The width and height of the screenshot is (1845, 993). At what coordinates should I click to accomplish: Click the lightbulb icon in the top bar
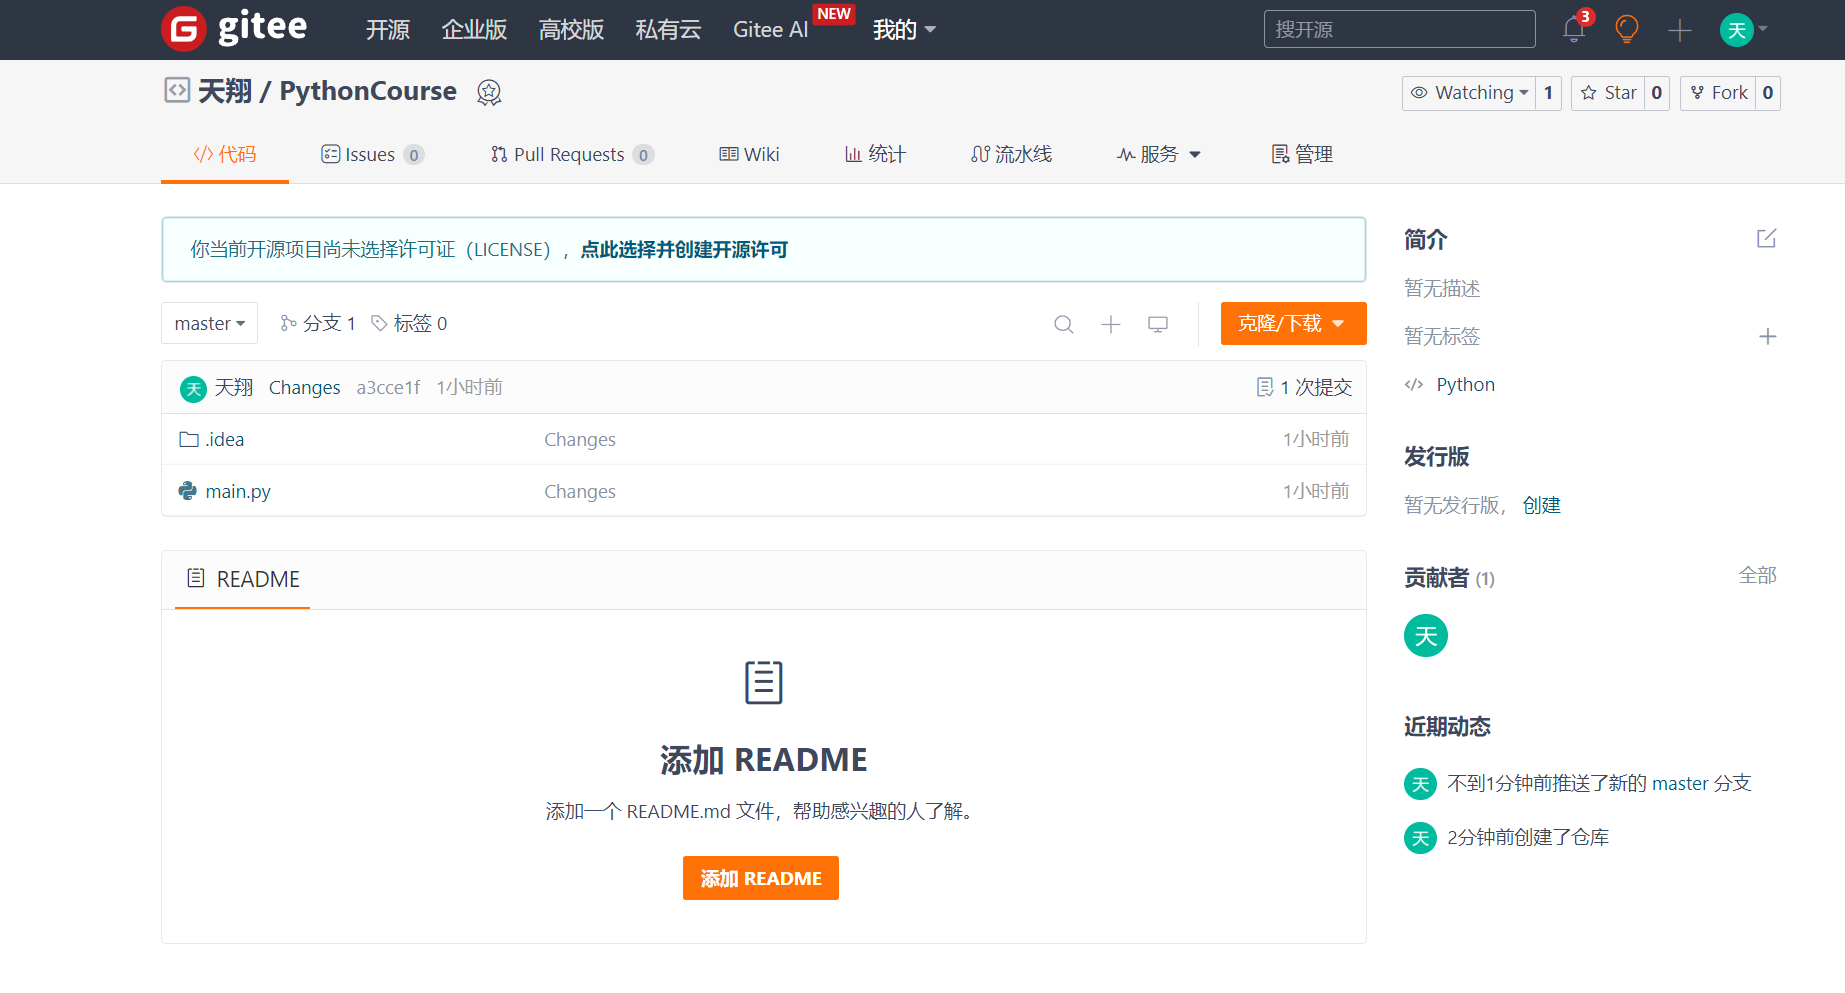1626,30
